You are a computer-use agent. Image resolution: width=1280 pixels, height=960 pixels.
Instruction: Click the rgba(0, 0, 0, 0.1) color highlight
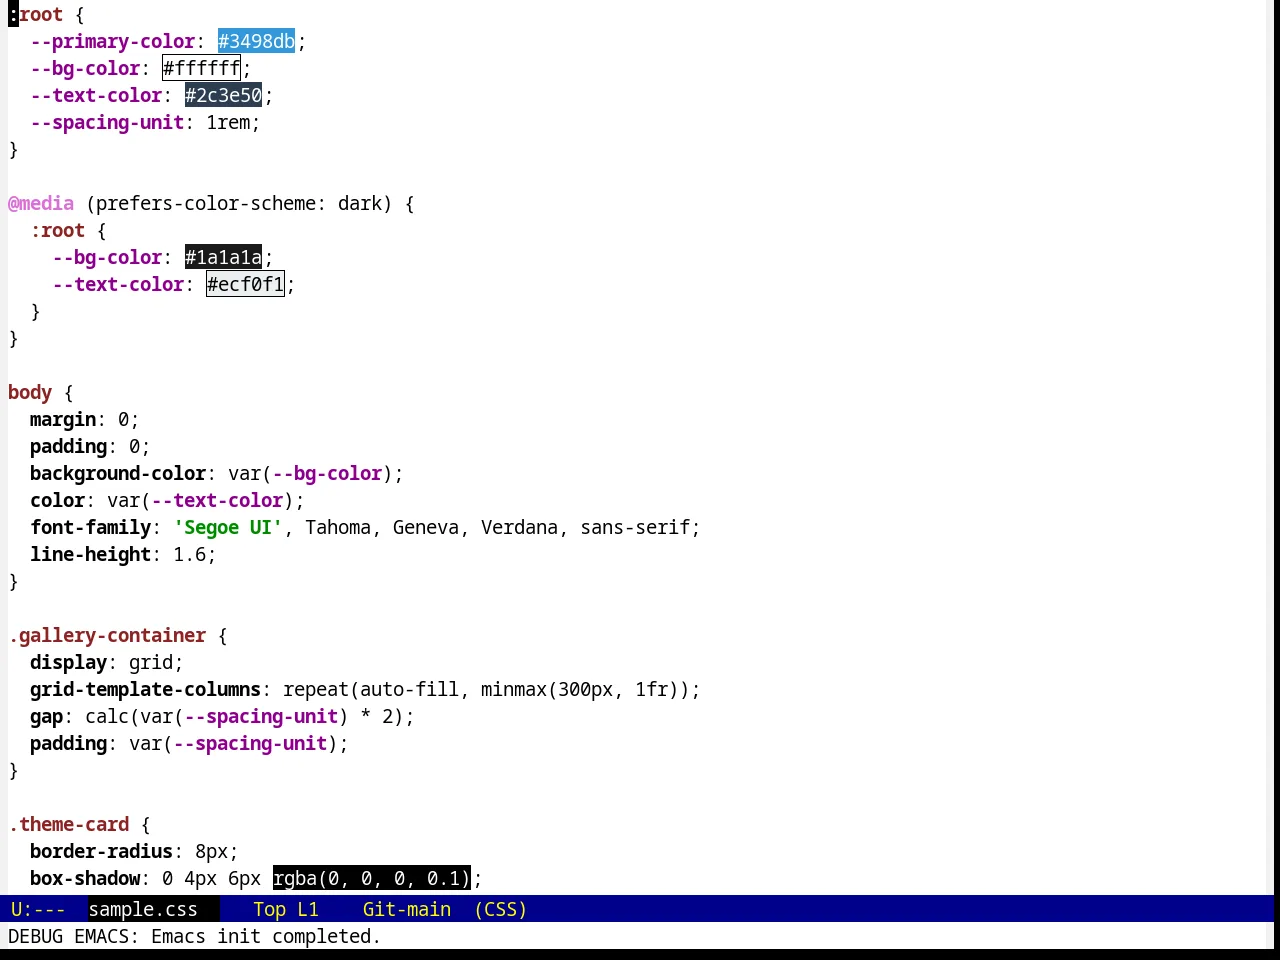pyautogui.click(x=371, y=878)
